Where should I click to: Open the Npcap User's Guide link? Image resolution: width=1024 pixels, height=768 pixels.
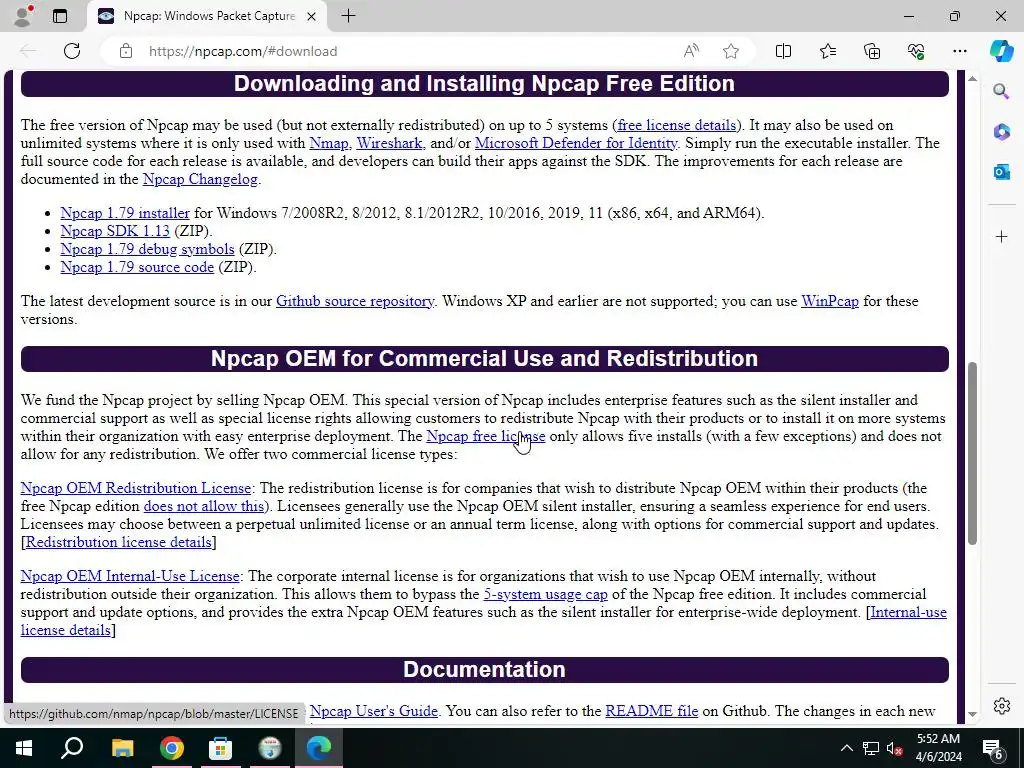(374, 711)
